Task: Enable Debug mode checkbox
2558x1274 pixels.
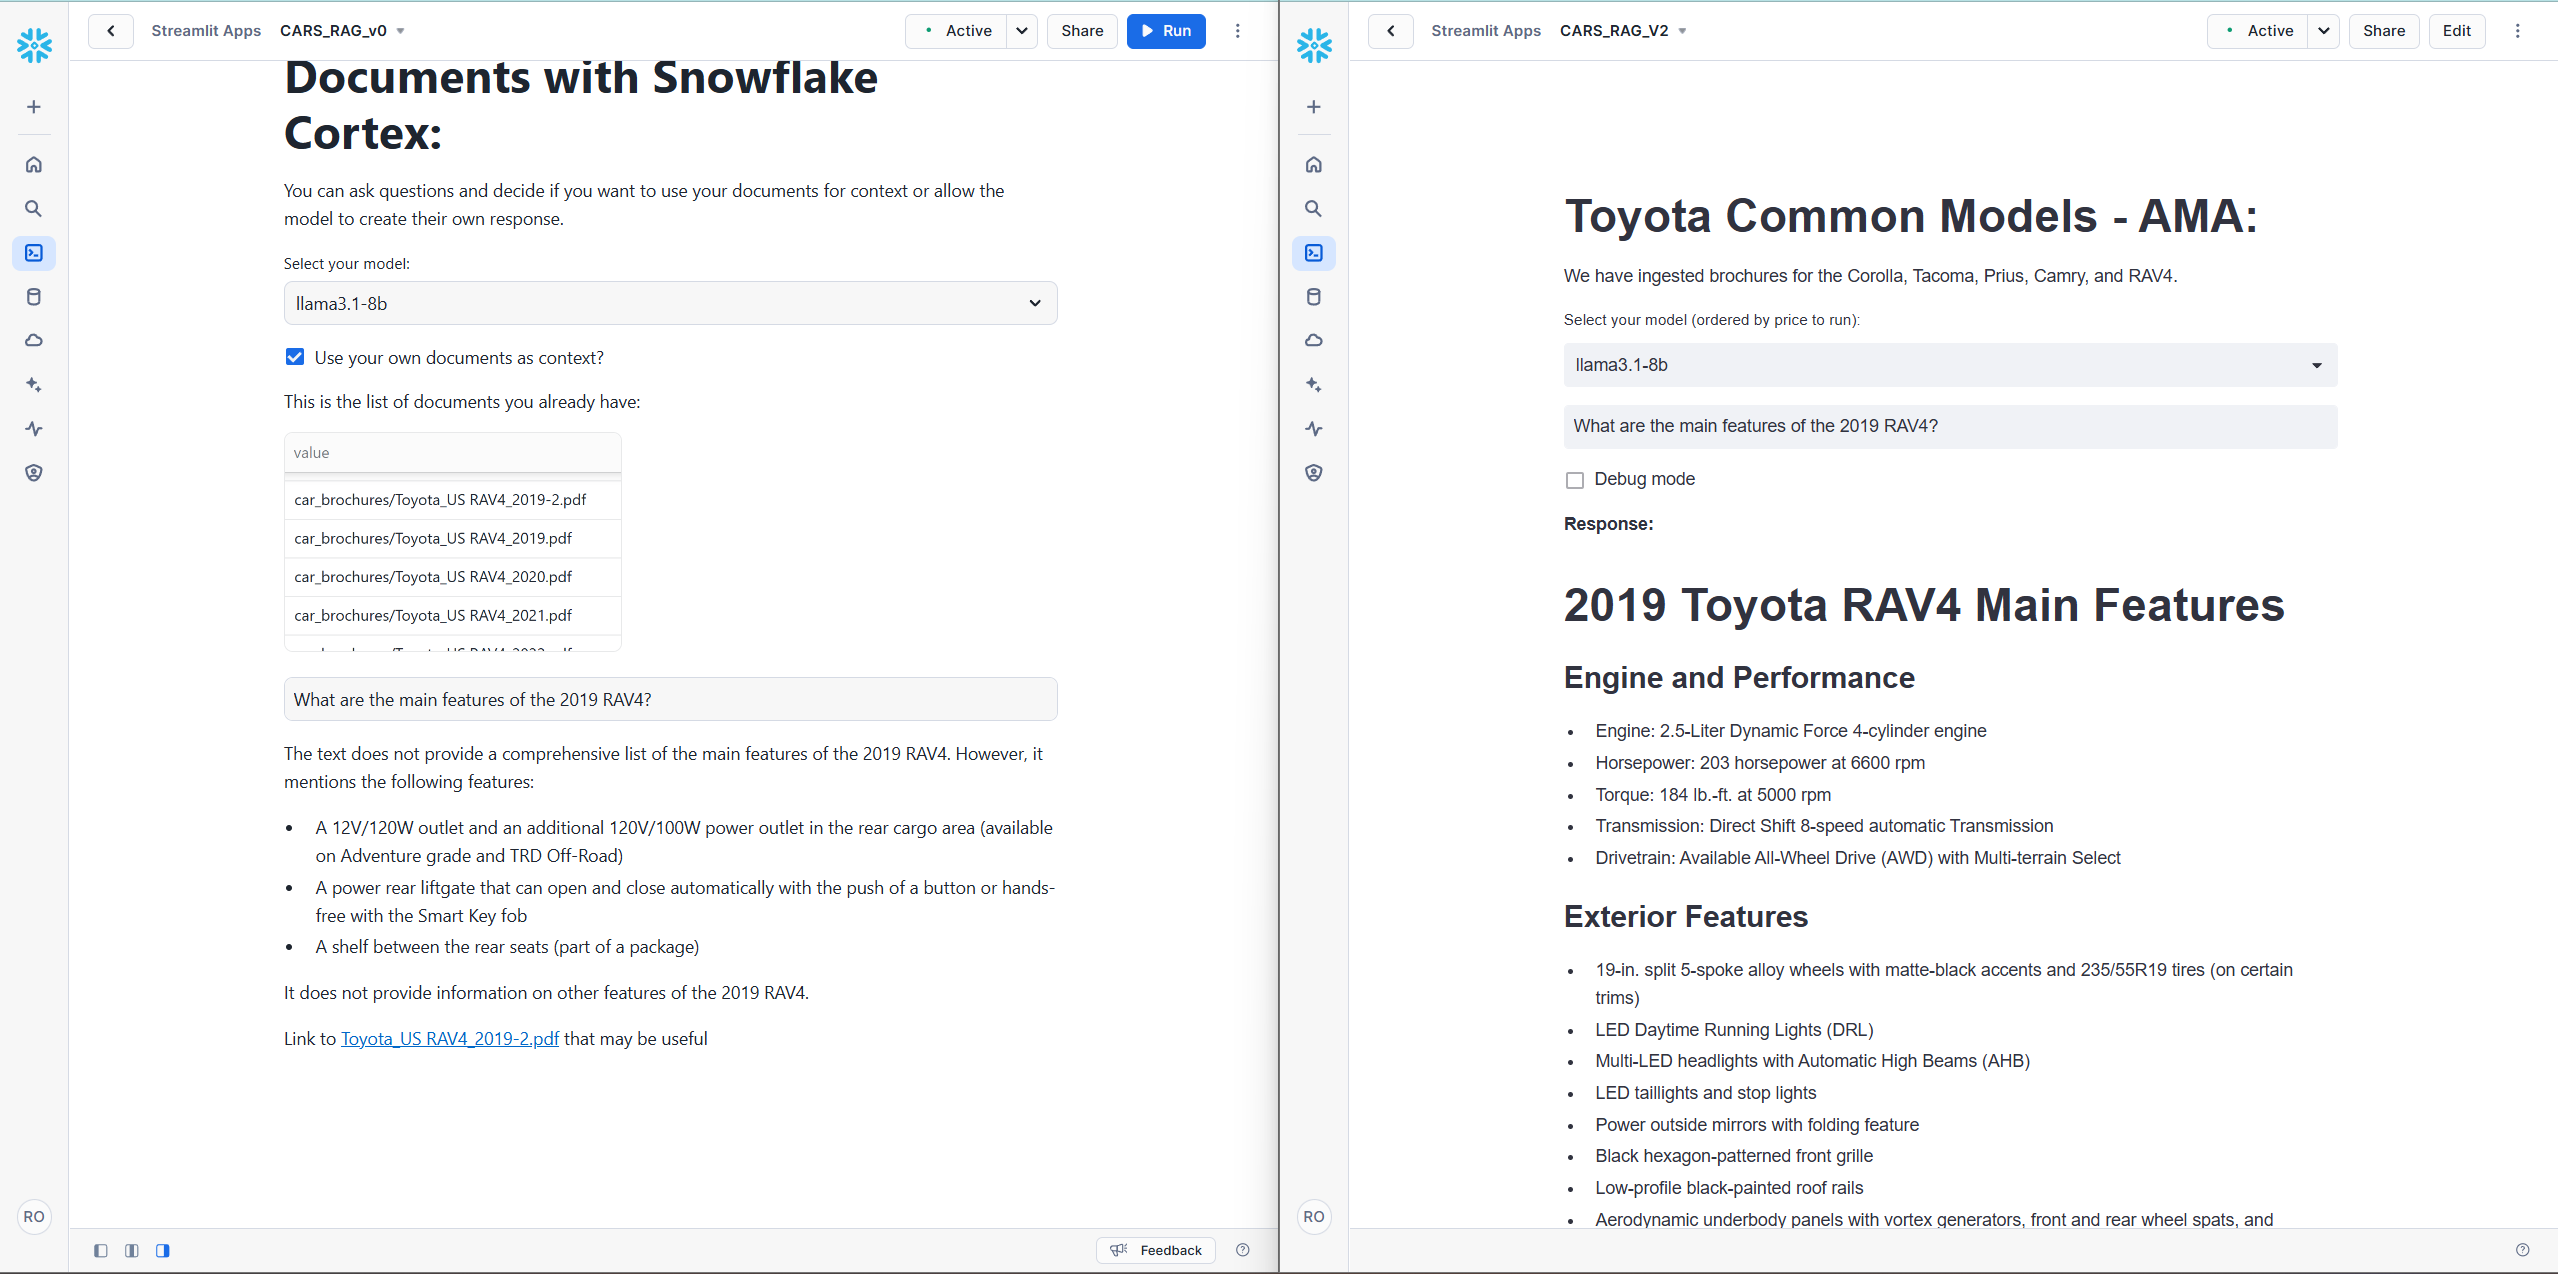Action: click(x=1575, y=480)
